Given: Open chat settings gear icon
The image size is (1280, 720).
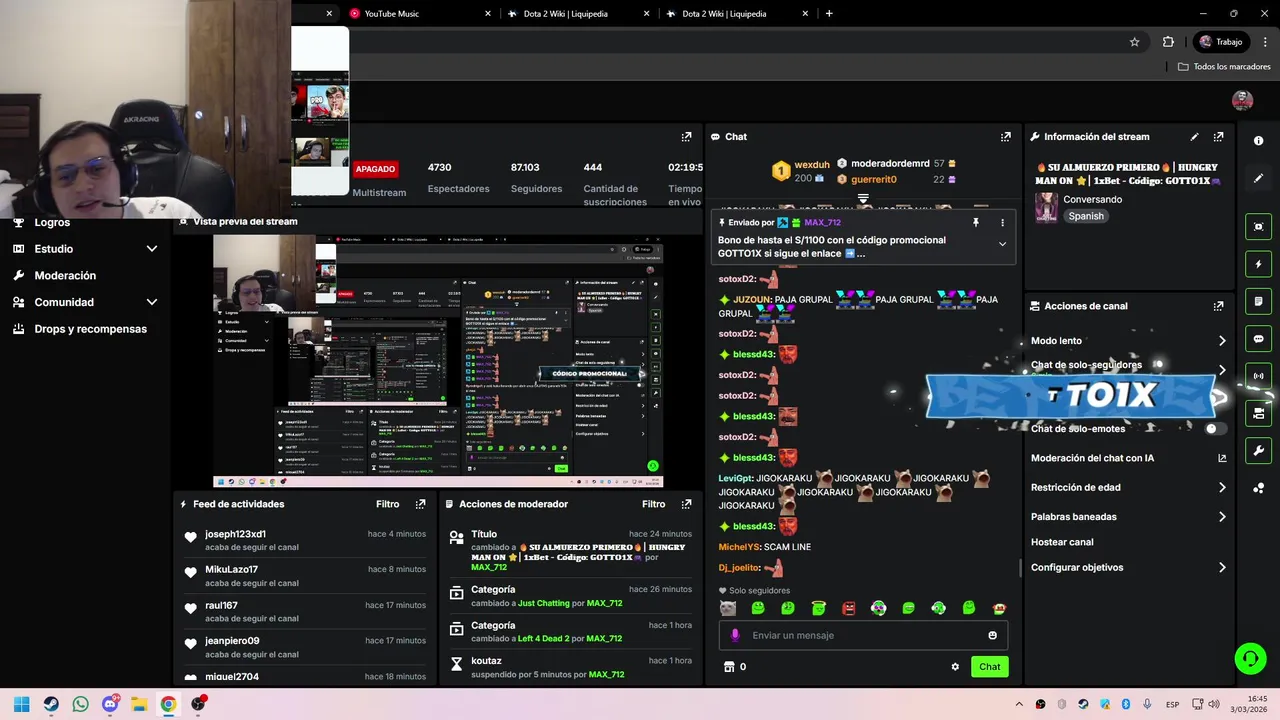Looking at the screenshot, I should (955, 667).
